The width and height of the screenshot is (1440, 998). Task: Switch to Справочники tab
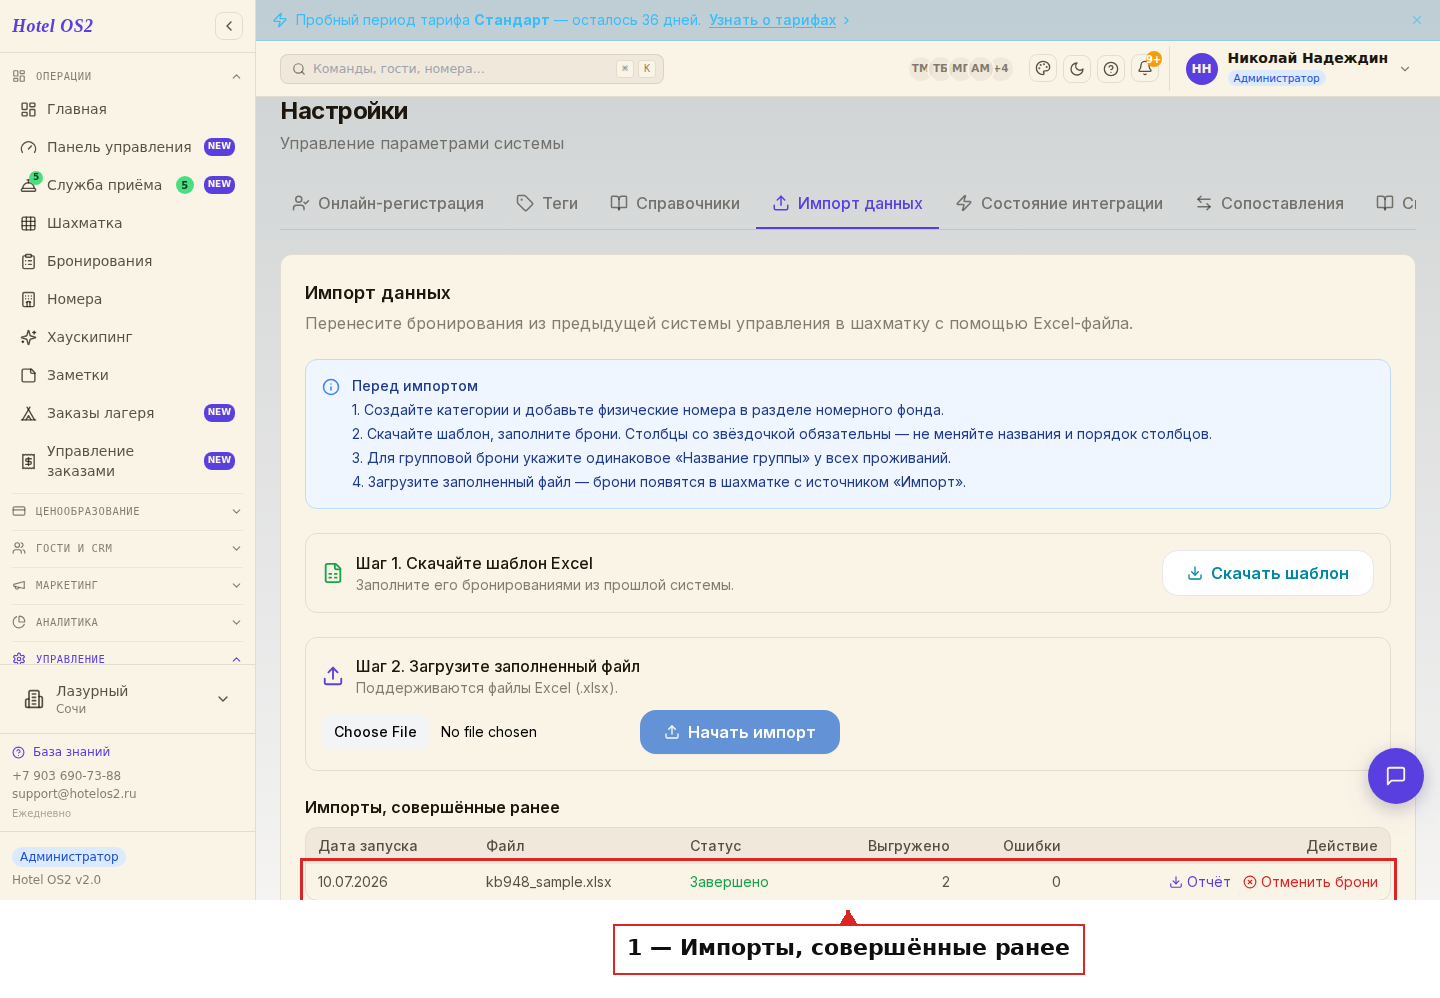click(675, 203)
